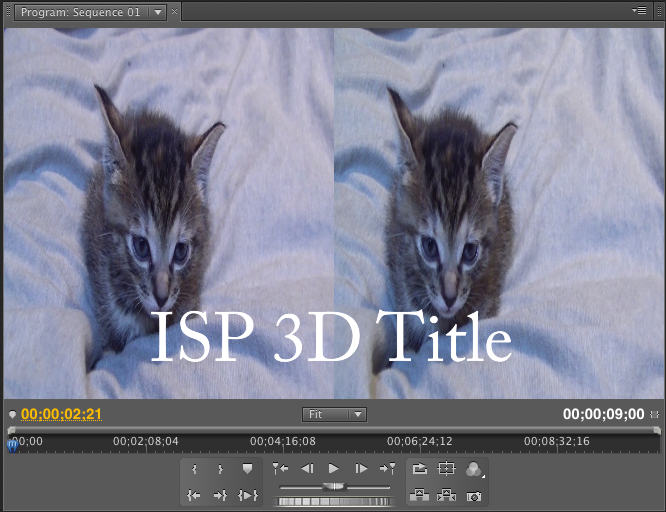This screenshot has width=666, height=512.
Task: Click the Set Out Point button
Action: [x=220, y=469]
